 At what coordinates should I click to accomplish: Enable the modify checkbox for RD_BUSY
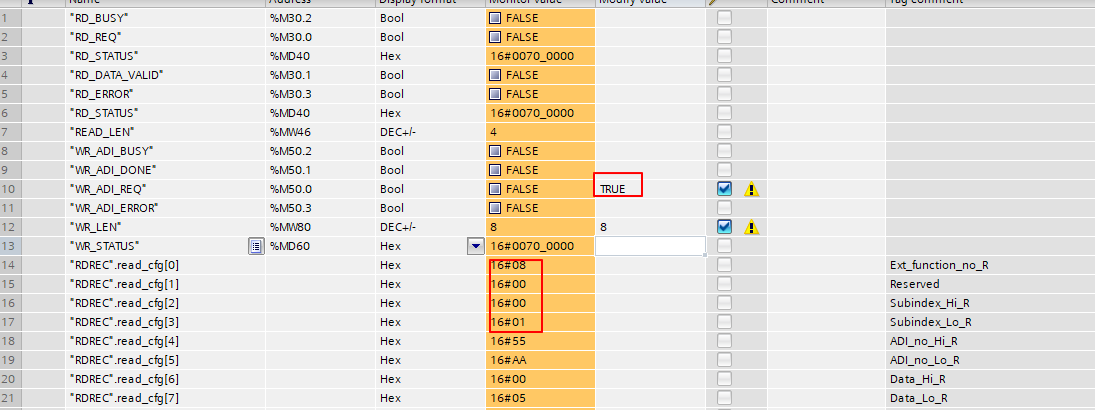724,18
